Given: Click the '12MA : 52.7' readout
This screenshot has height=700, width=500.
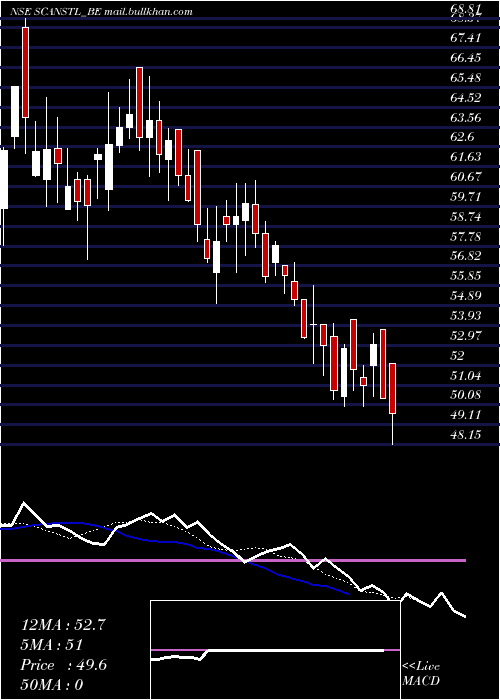Looking at the screenshot, I should click(63, 625).
